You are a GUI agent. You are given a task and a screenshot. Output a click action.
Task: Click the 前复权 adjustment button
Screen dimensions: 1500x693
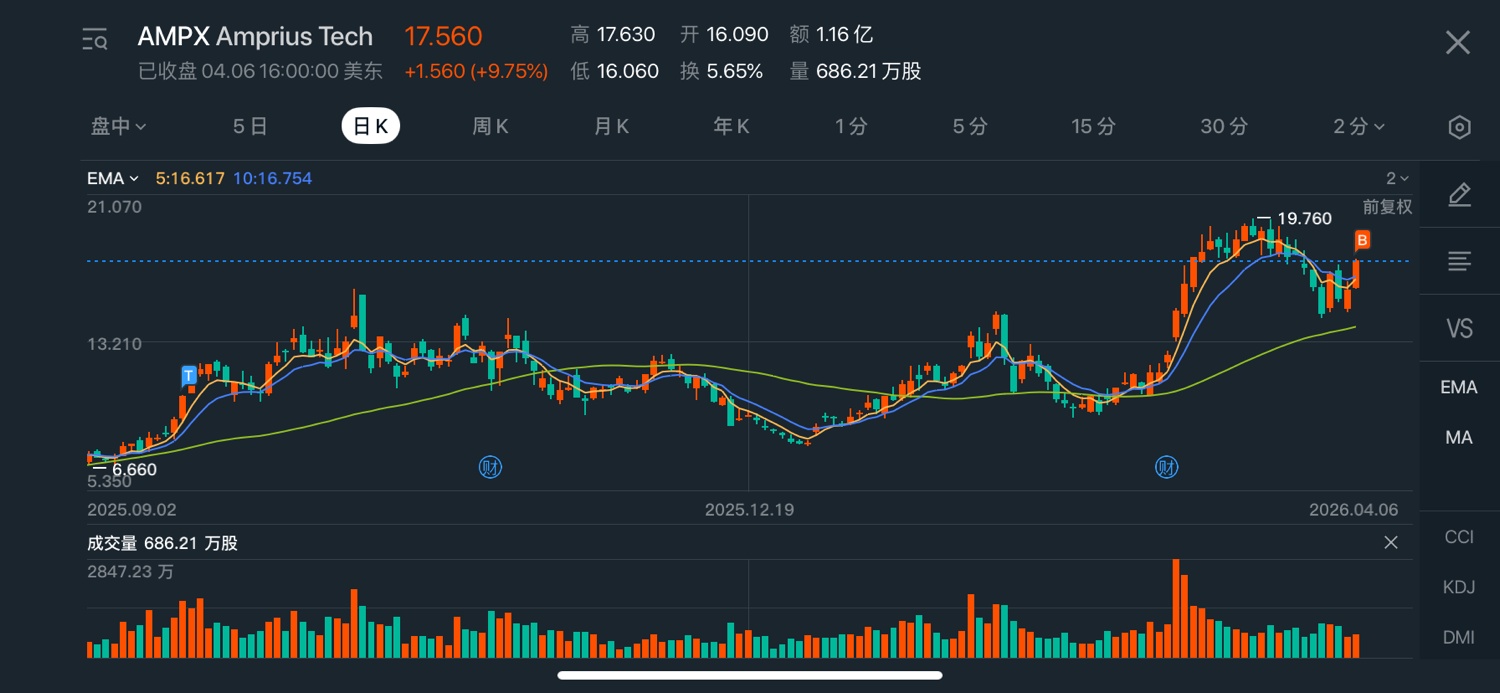tap(1387, 207)
